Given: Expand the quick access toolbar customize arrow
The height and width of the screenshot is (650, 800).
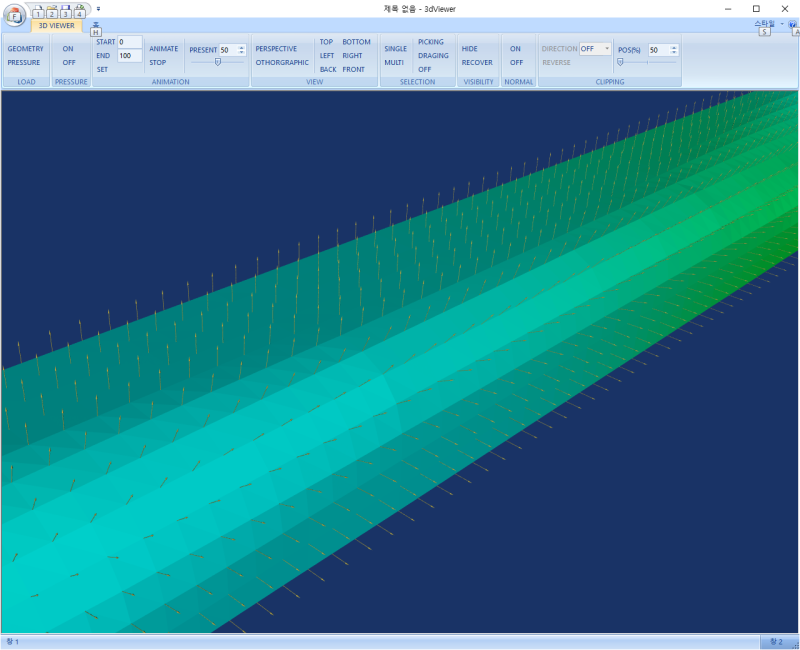Looking at the screenshot, I should click(x=98, y=9).
